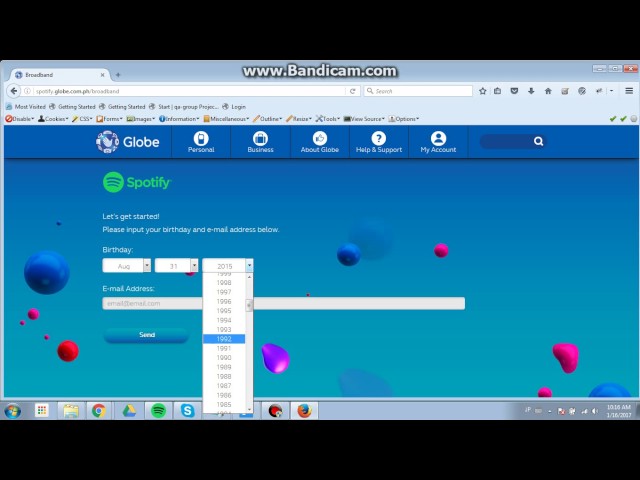Focus the Firefox Search box

pyautogui.click(x=418, y=91)
